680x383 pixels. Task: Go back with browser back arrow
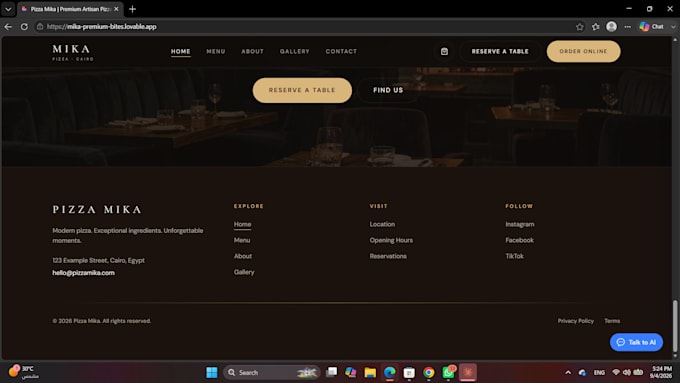(x=8, y=26)
